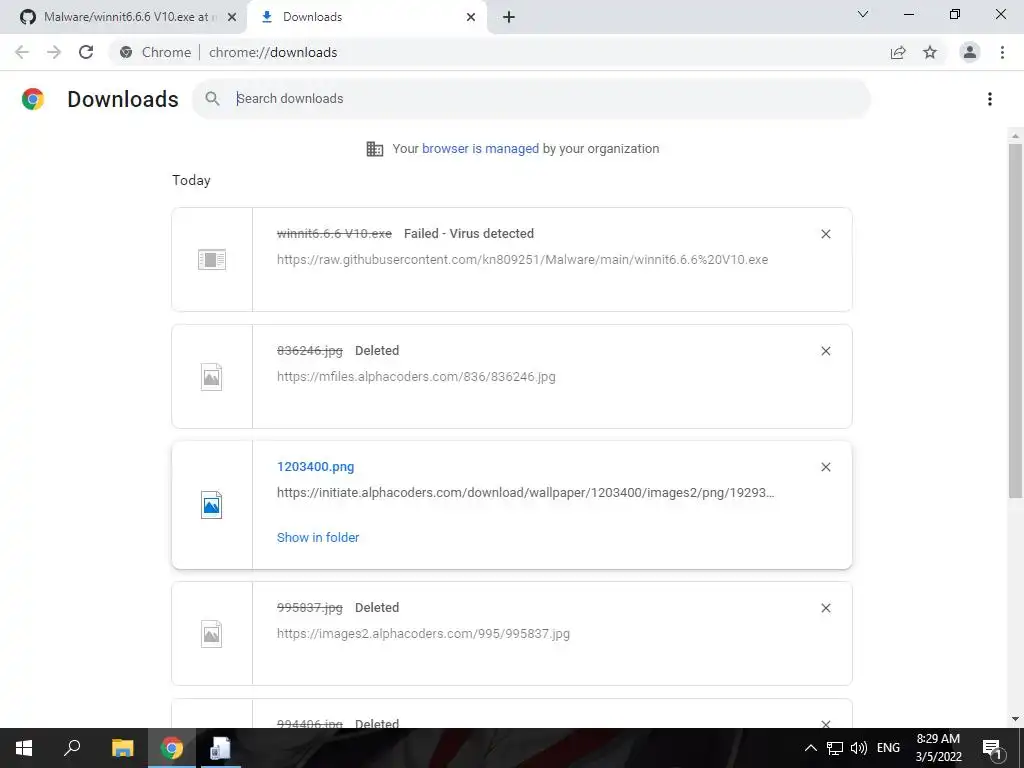Click the struck-through 836246.jpg file name
This screenshot has height=768, width=1024.
point(310,351)
